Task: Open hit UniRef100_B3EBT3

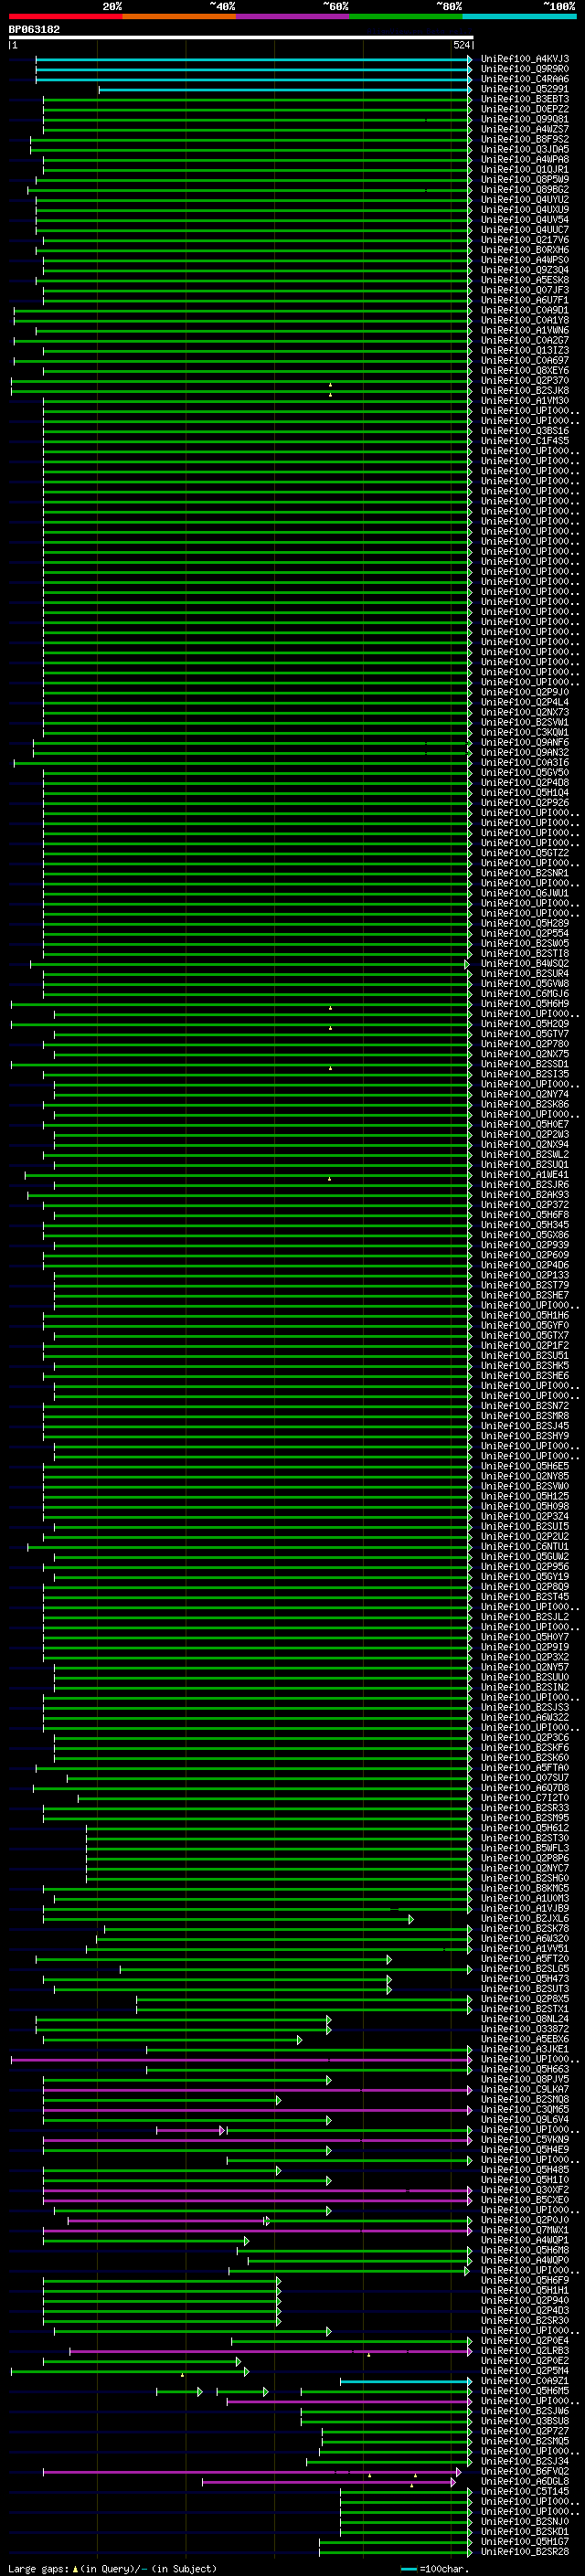Action: point(525,99)
